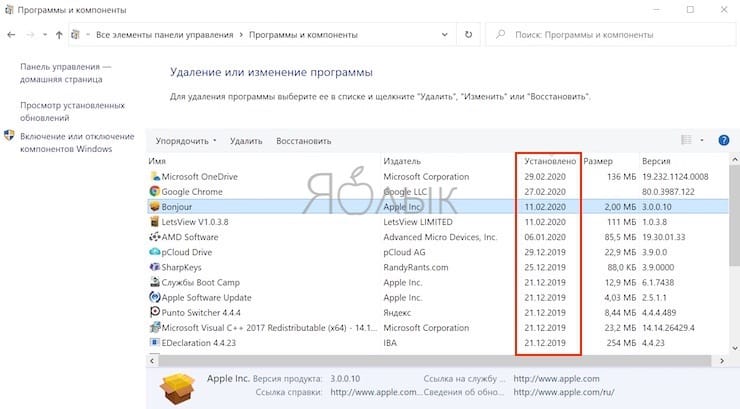Expand the address bar history dropdown
The image size is (740, 409).
point(445,34)
